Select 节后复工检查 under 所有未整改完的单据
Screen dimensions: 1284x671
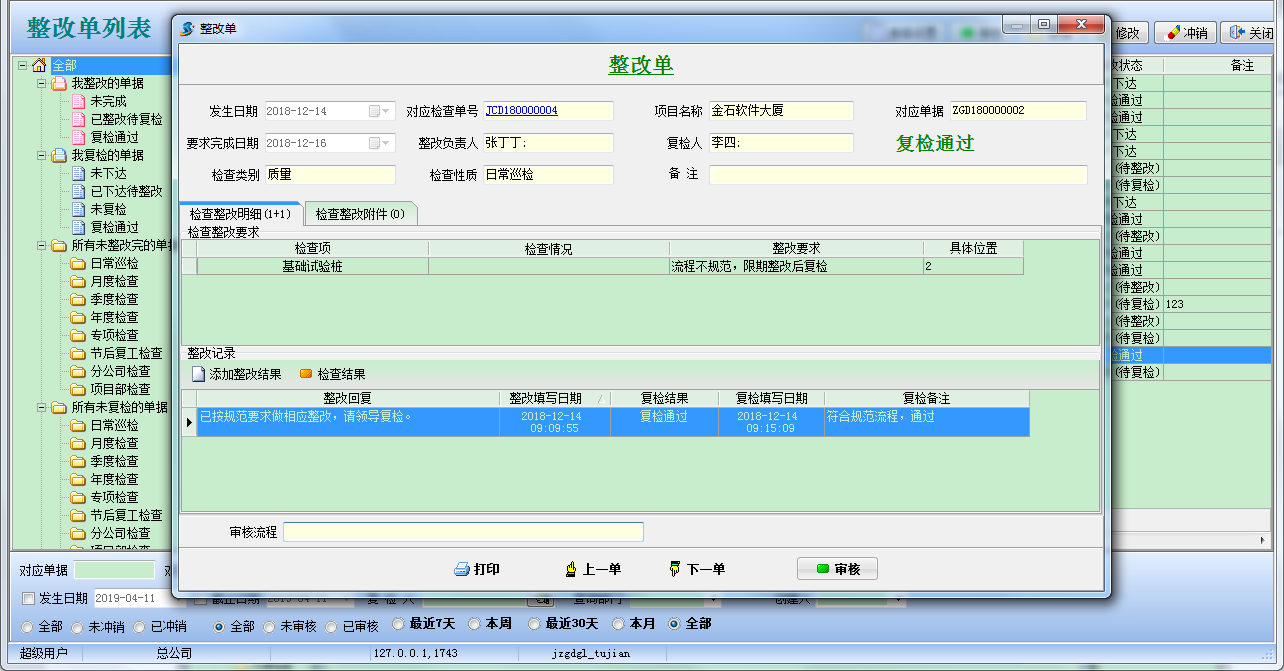click(126, 353)
